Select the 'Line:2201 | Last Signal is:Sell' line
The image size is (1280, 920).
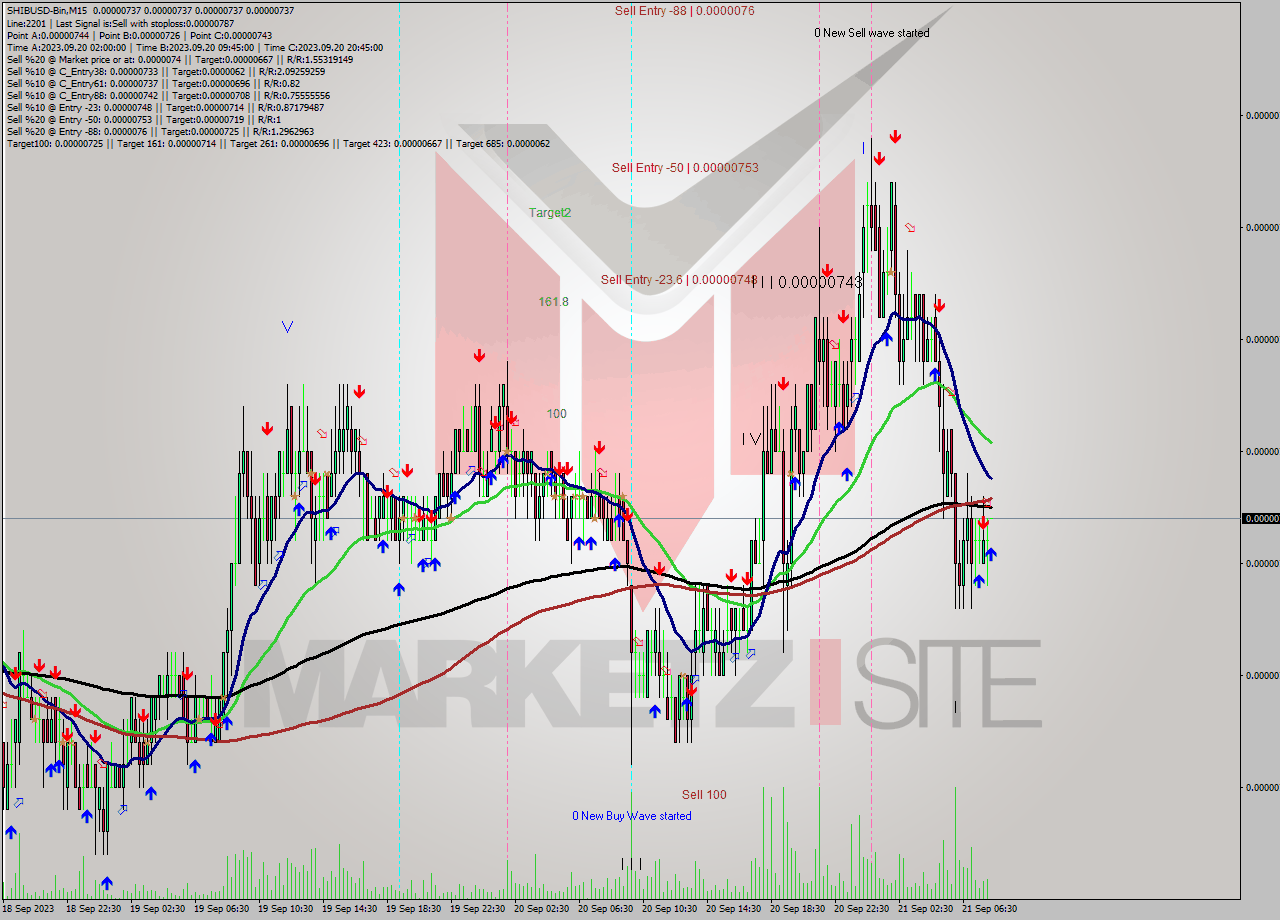pyautogui.click(x=120, y=23)
